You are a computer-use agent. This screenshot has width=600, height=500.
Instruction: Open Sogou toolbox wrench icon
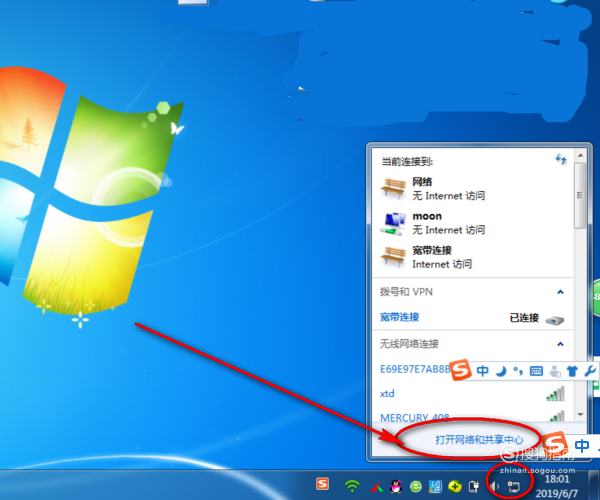590,371
